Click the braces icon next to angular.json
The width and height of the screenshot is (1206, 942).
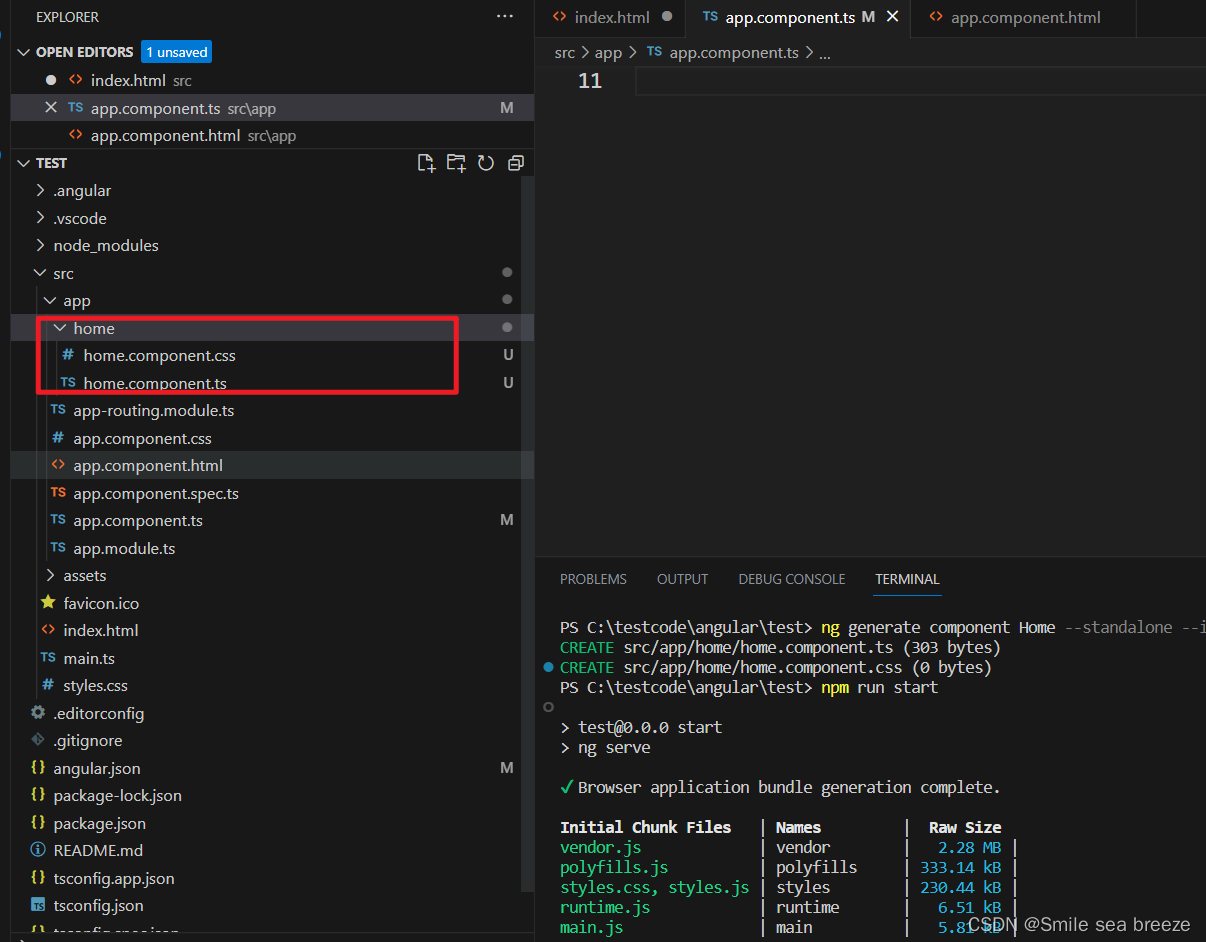38,768
